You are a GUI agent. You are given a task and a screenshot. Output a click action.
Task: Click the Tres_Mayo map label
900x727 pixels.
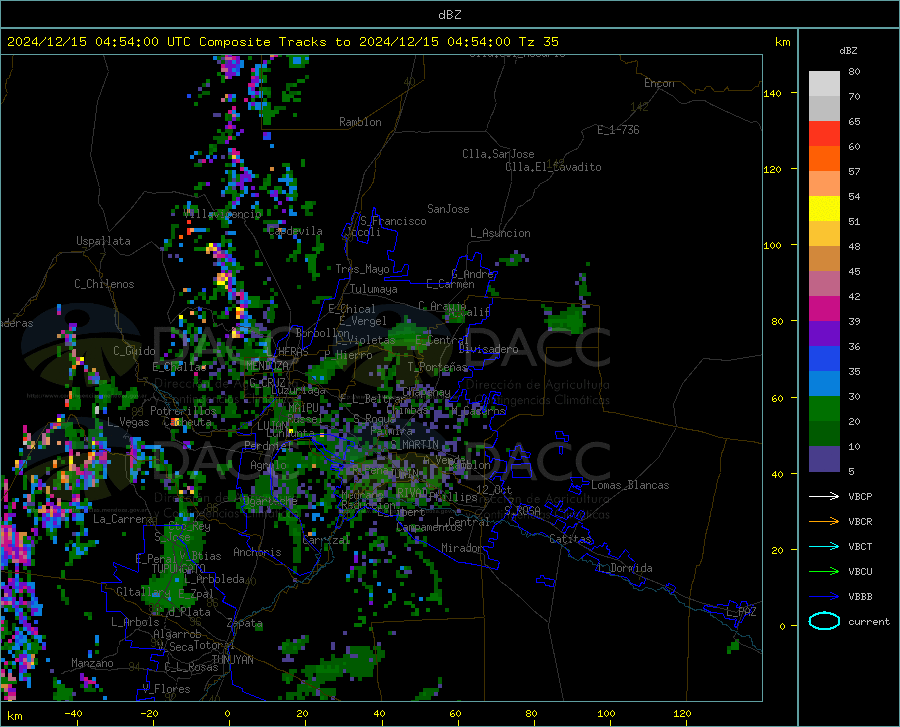point(362,269)
